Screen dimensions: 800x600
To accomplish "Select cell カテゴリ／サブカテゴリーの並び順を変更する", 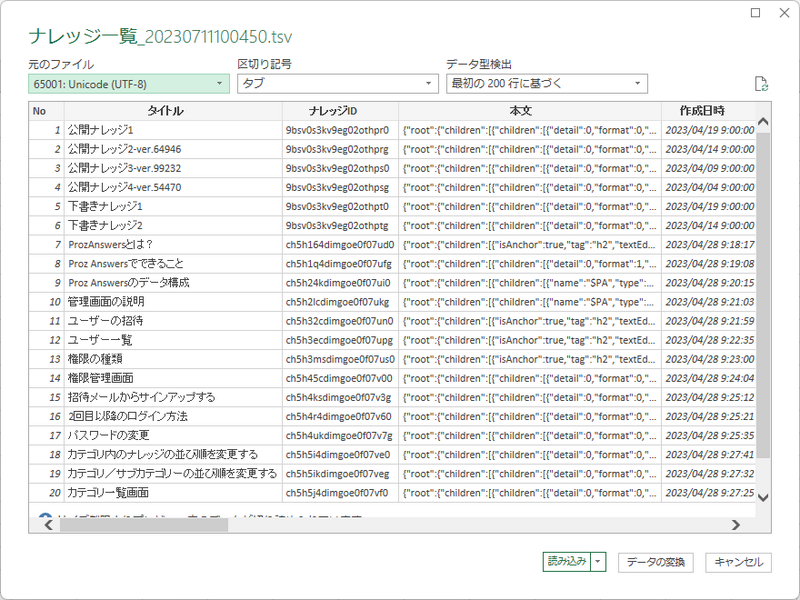I will (173, 474).
